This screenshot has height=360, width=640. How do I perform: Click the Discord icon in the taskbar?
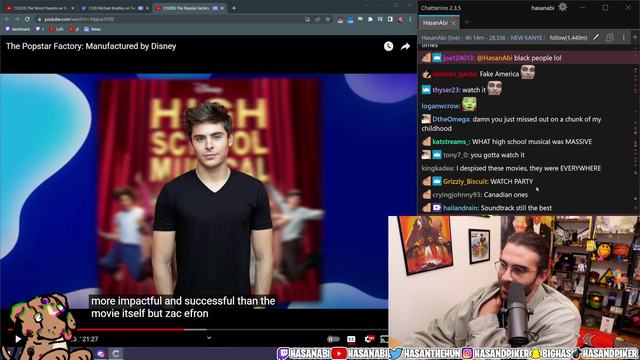tap(100, 353)
